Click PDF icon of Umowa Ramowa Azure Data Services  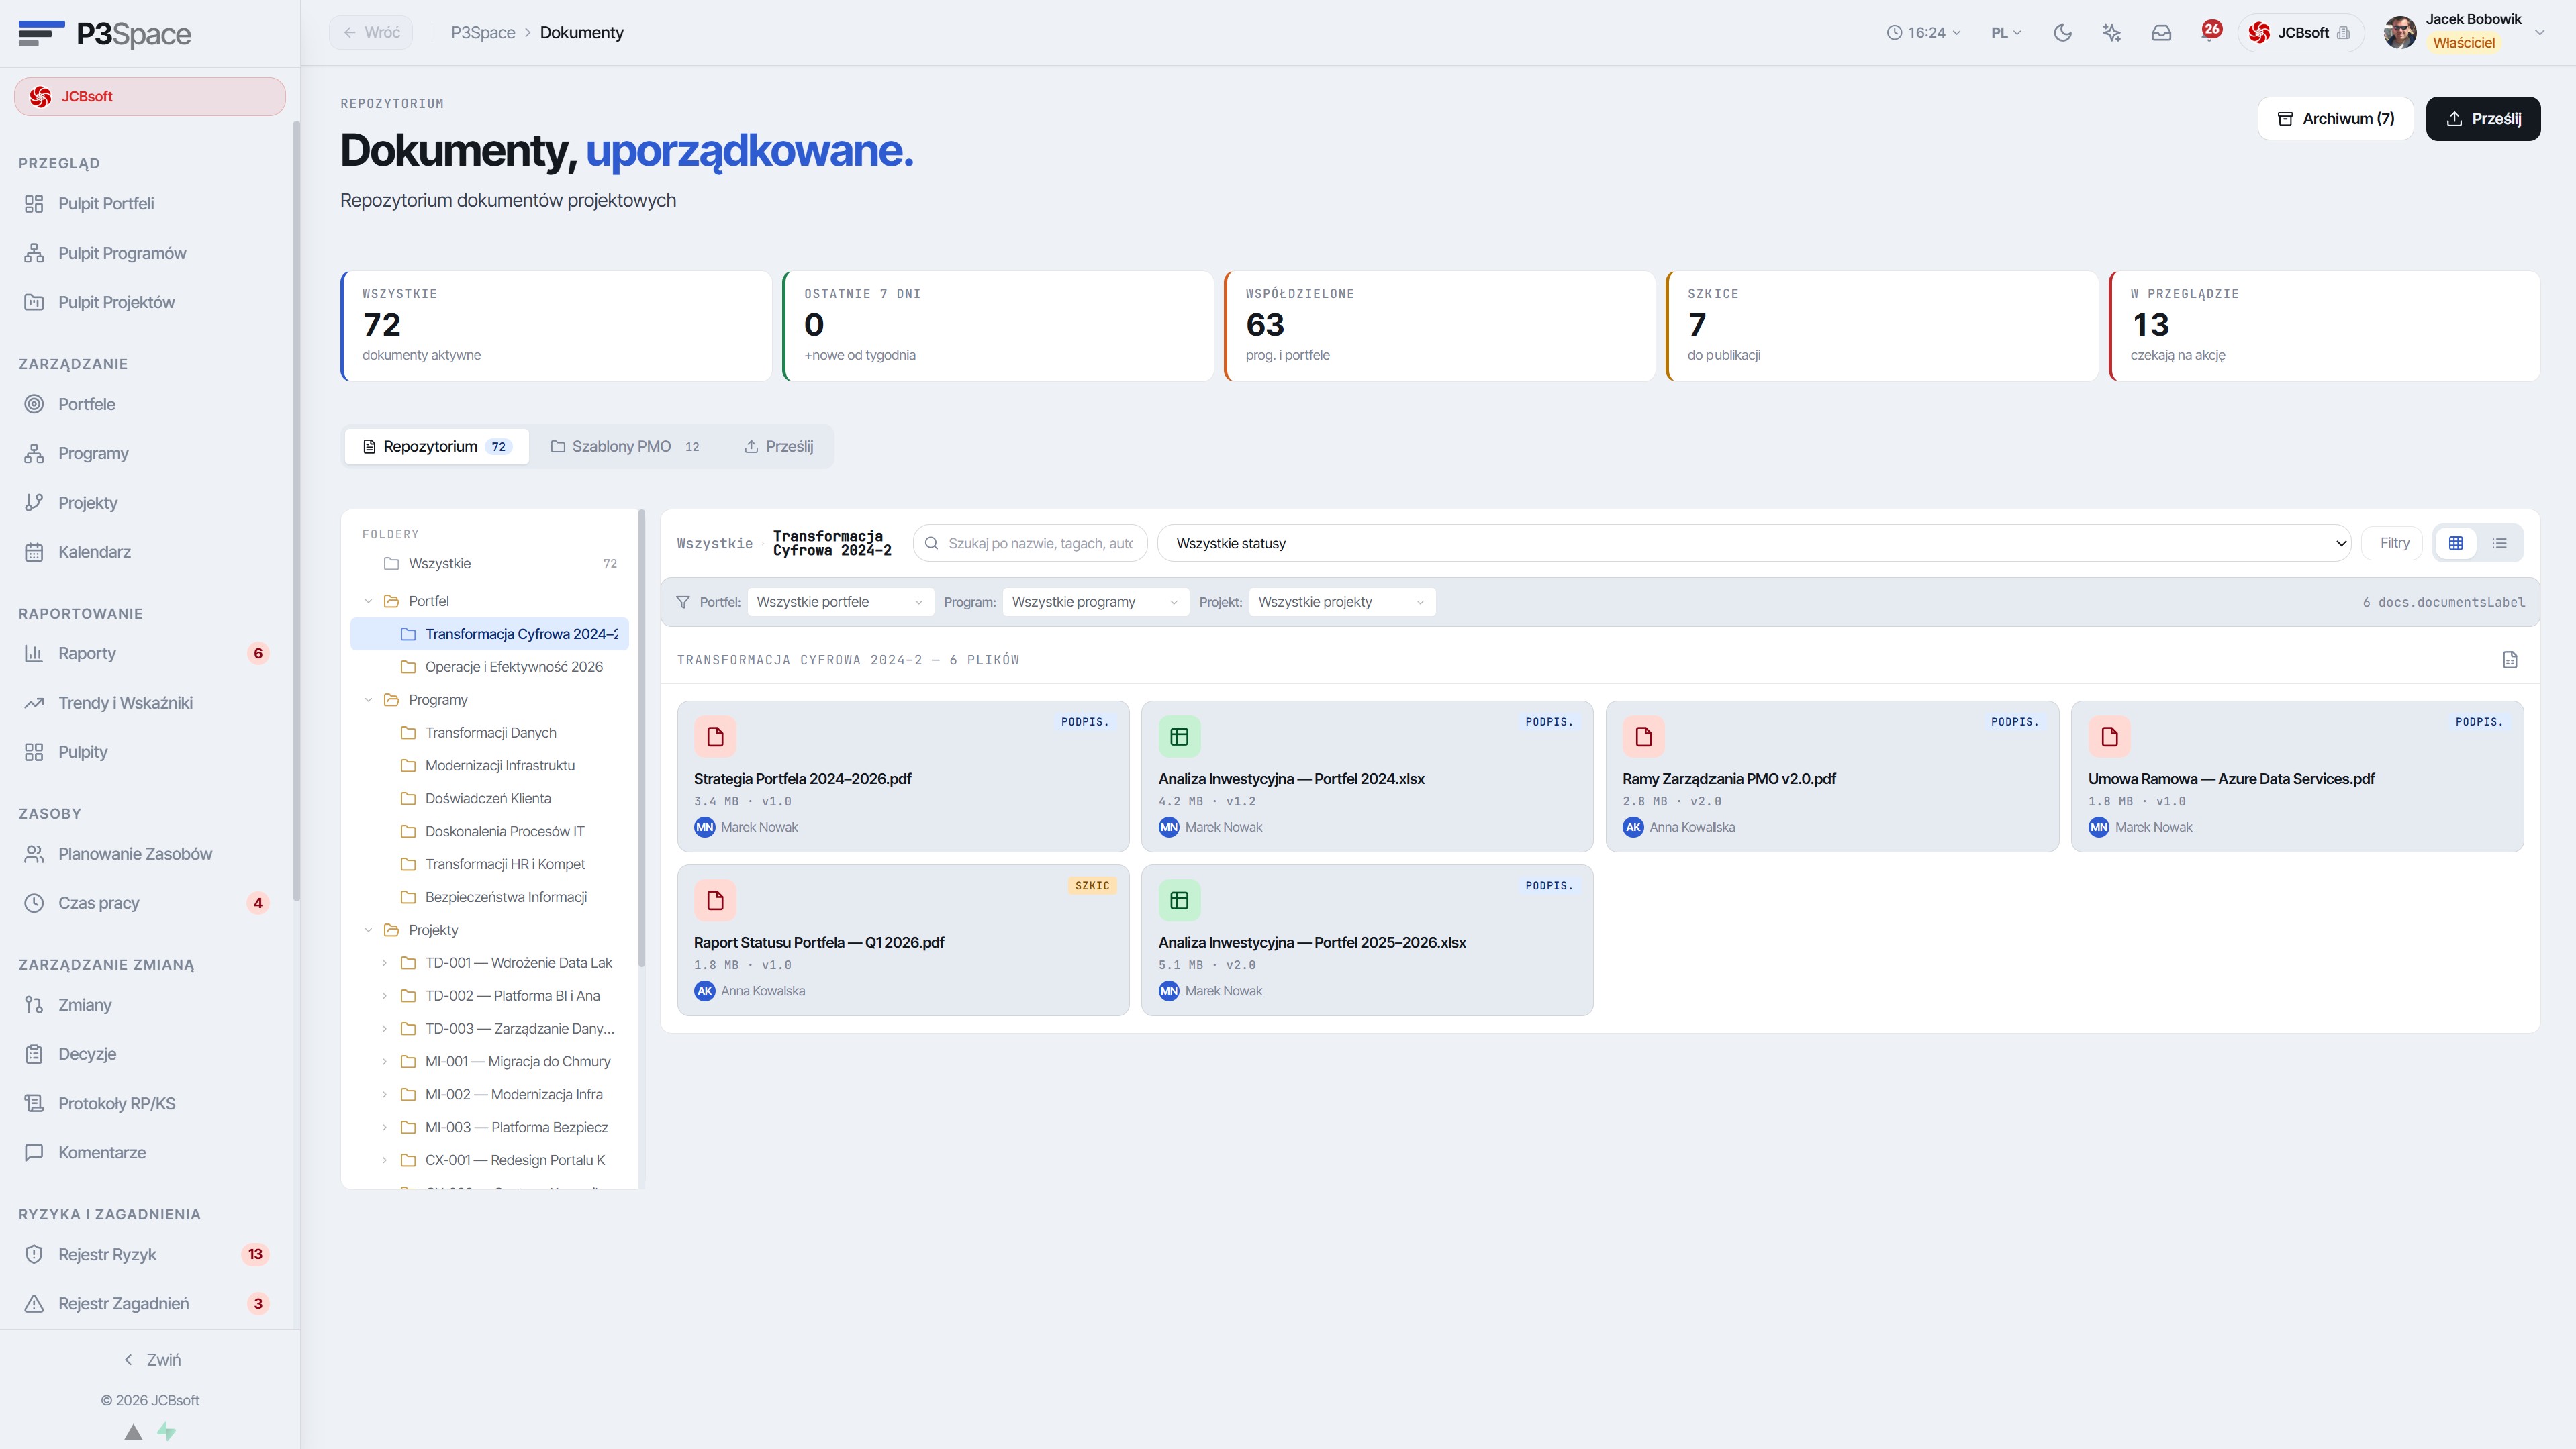pos(2109,737)
